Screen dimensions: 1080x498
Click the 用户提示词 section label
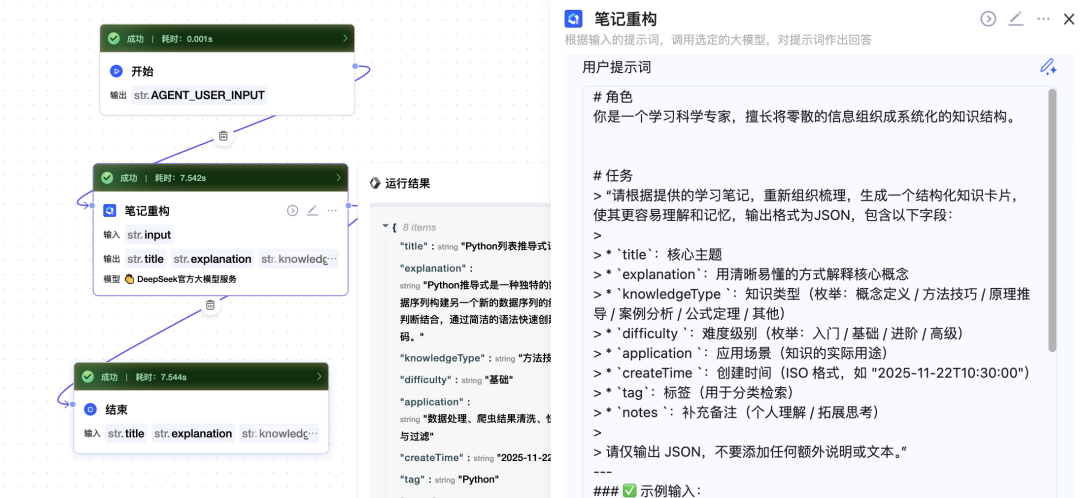coord(616,67)
